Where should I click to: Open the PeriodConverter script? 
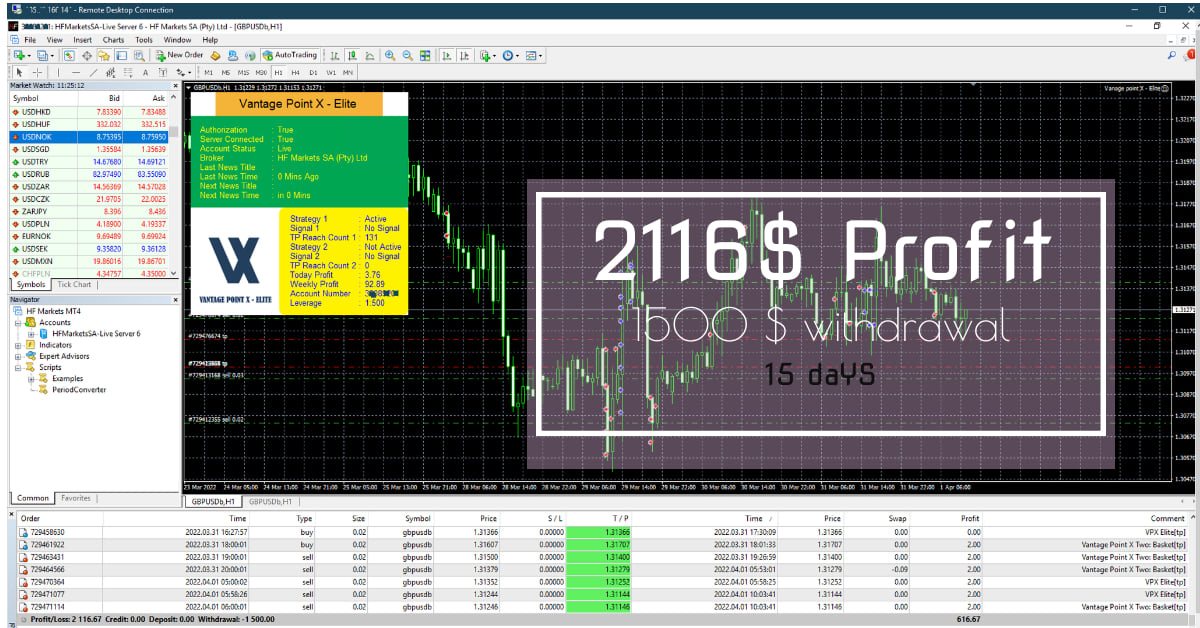[x=79, y=390]
